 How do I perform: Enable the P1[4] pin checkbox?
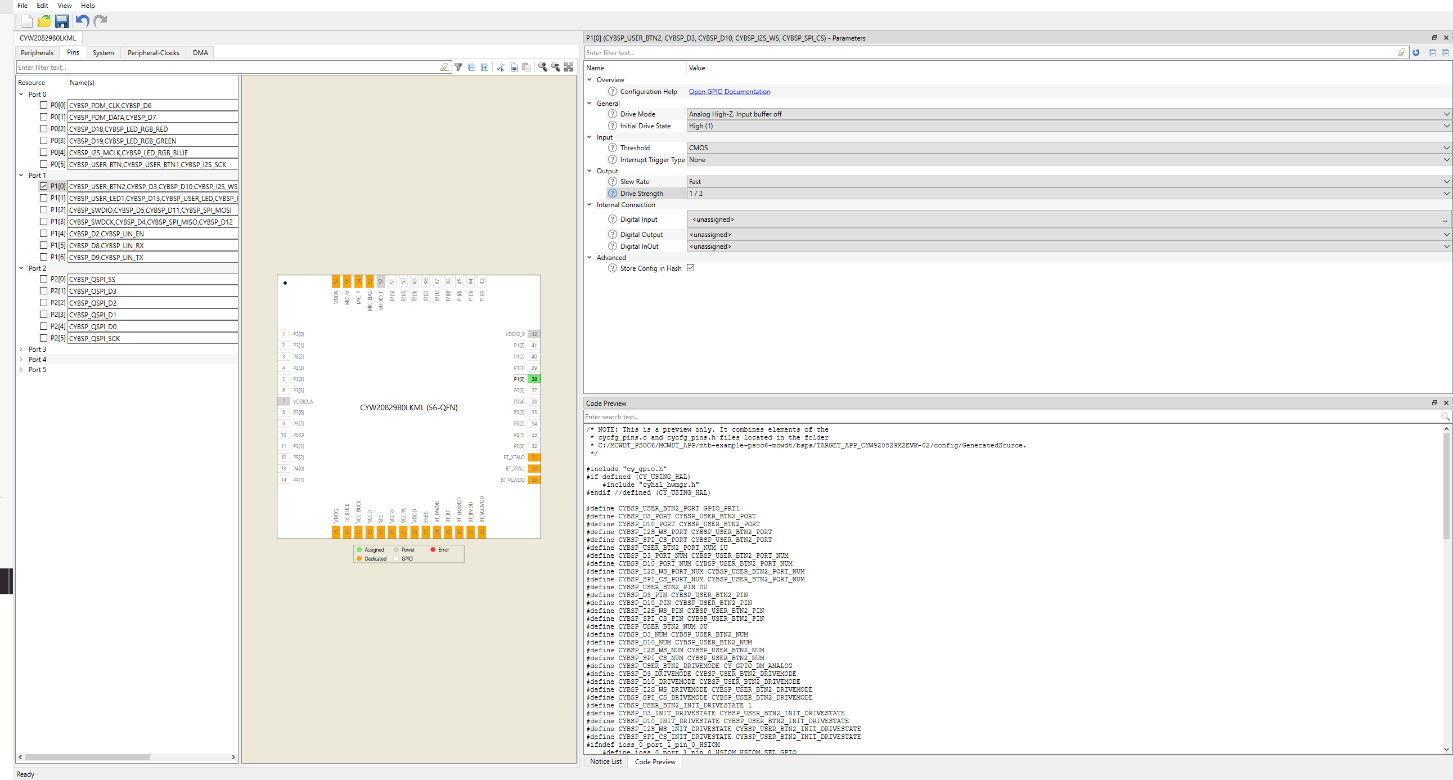[x=43, y=233]
